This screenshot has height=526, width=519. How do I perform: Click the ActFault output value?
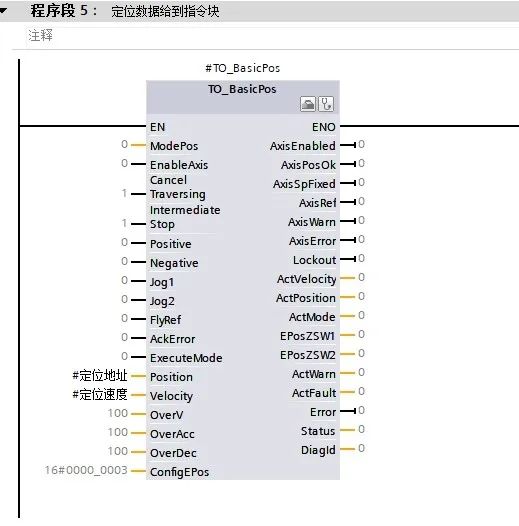[361, 391]
